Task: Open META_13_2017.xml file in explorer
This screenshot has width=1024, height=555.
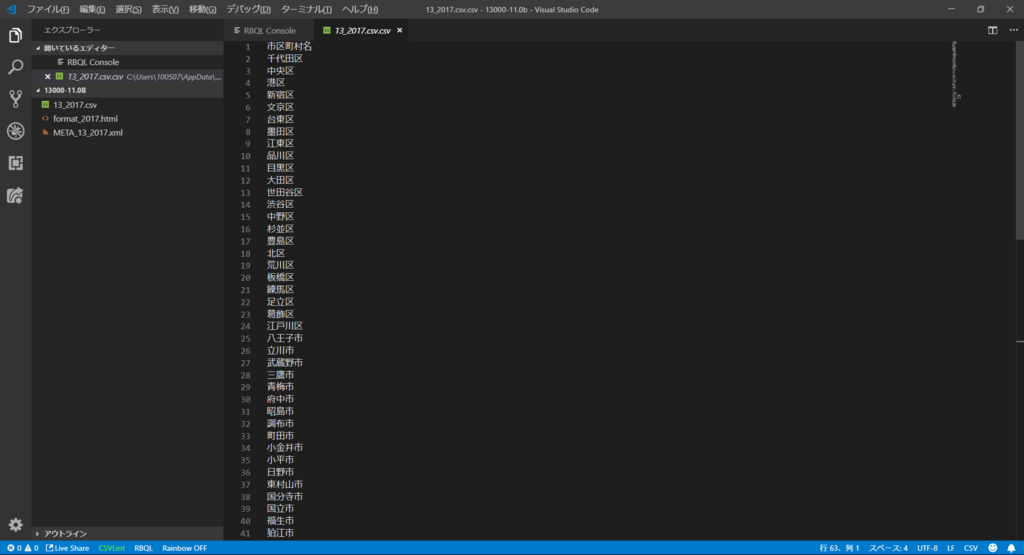Action: click(88, 133)
